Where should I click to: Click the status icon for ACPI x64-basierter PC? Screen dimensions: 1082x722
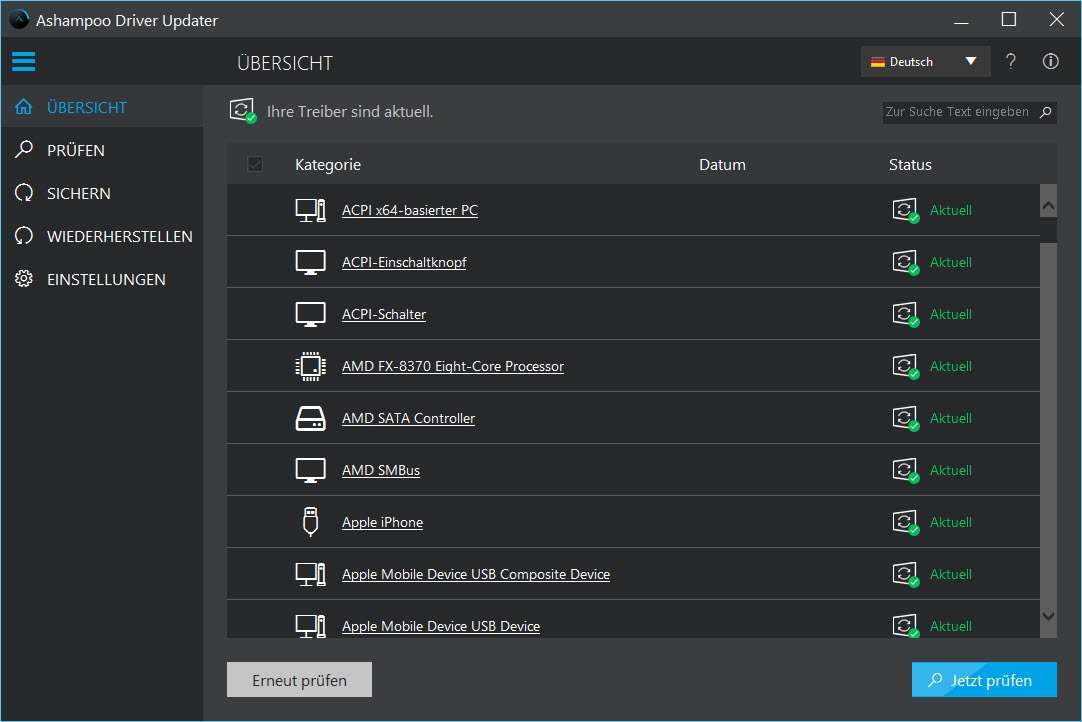905,210
